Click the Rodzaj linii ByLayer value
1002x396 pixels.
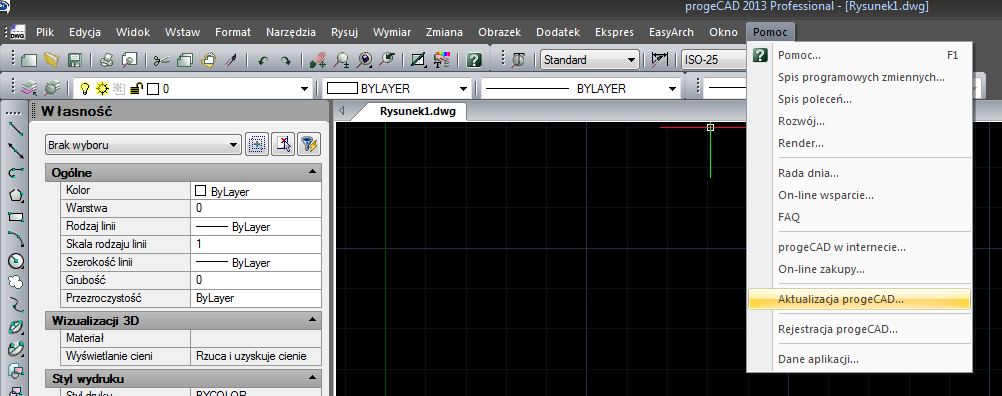(x=256, y=226)
